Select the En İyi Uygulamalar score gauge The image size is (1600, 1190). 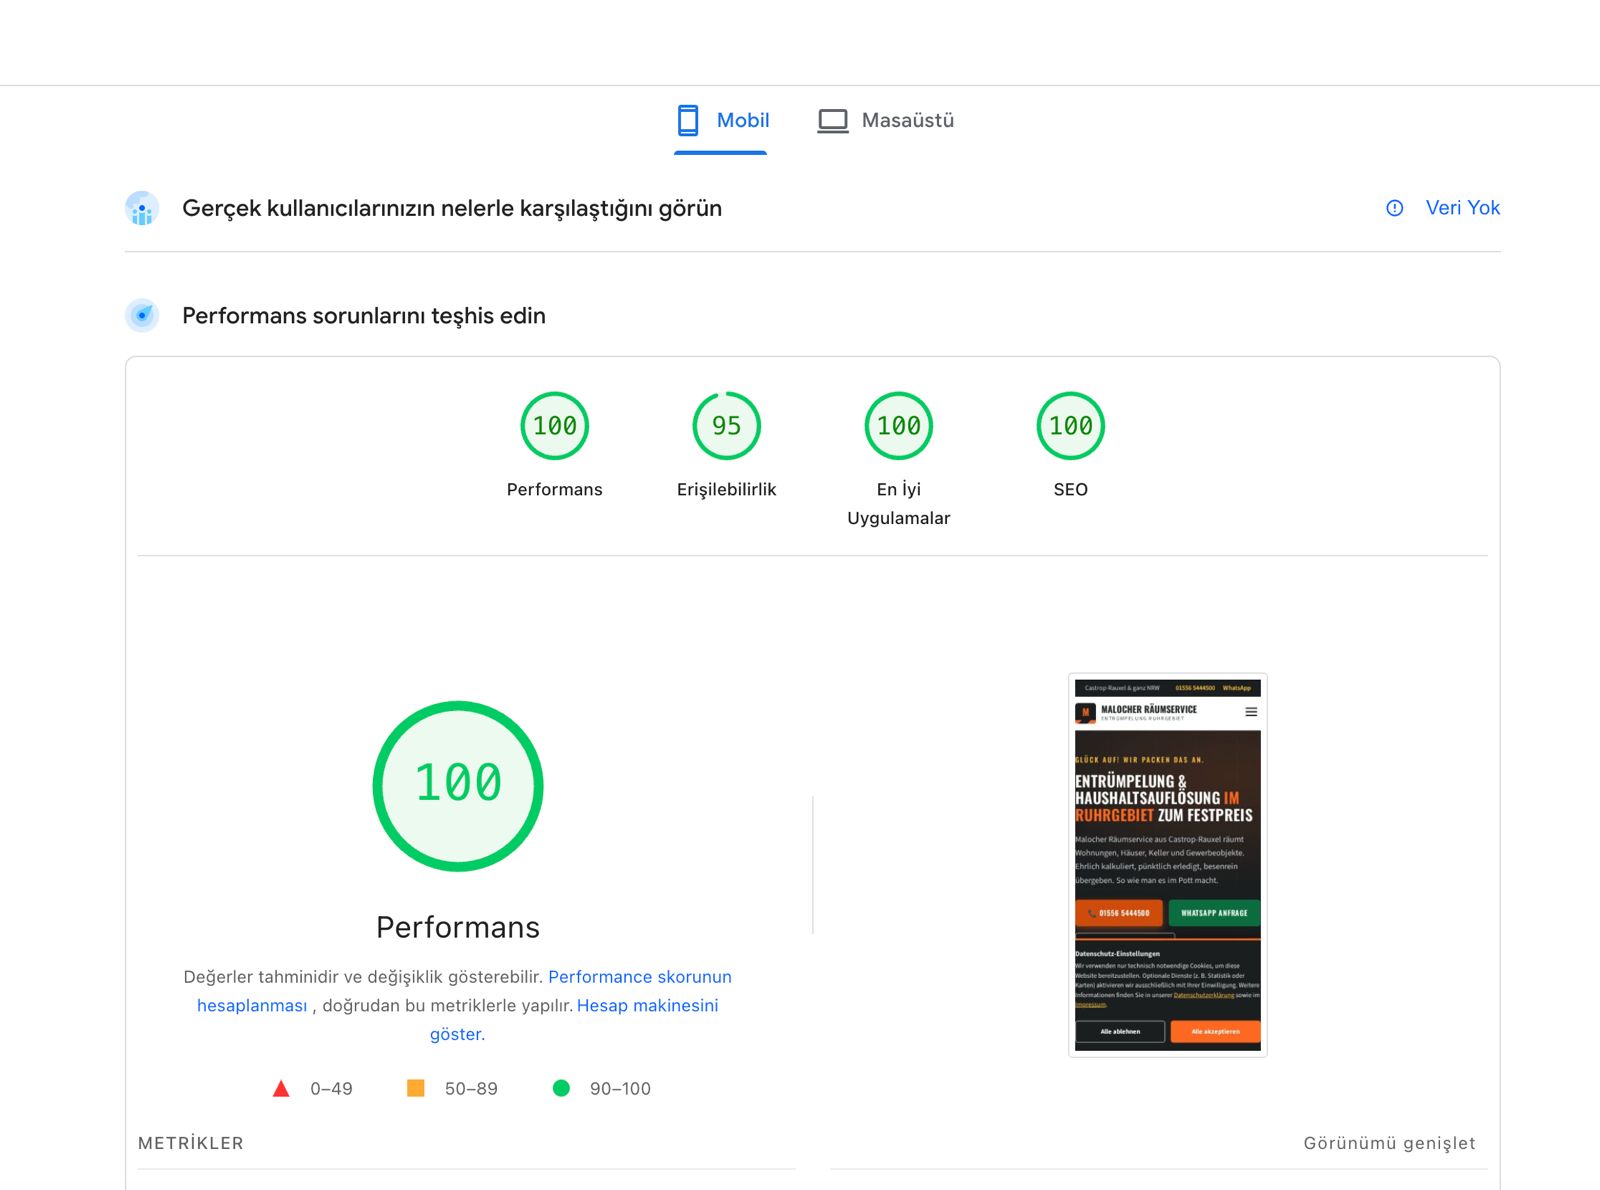(x=899, y=426)
